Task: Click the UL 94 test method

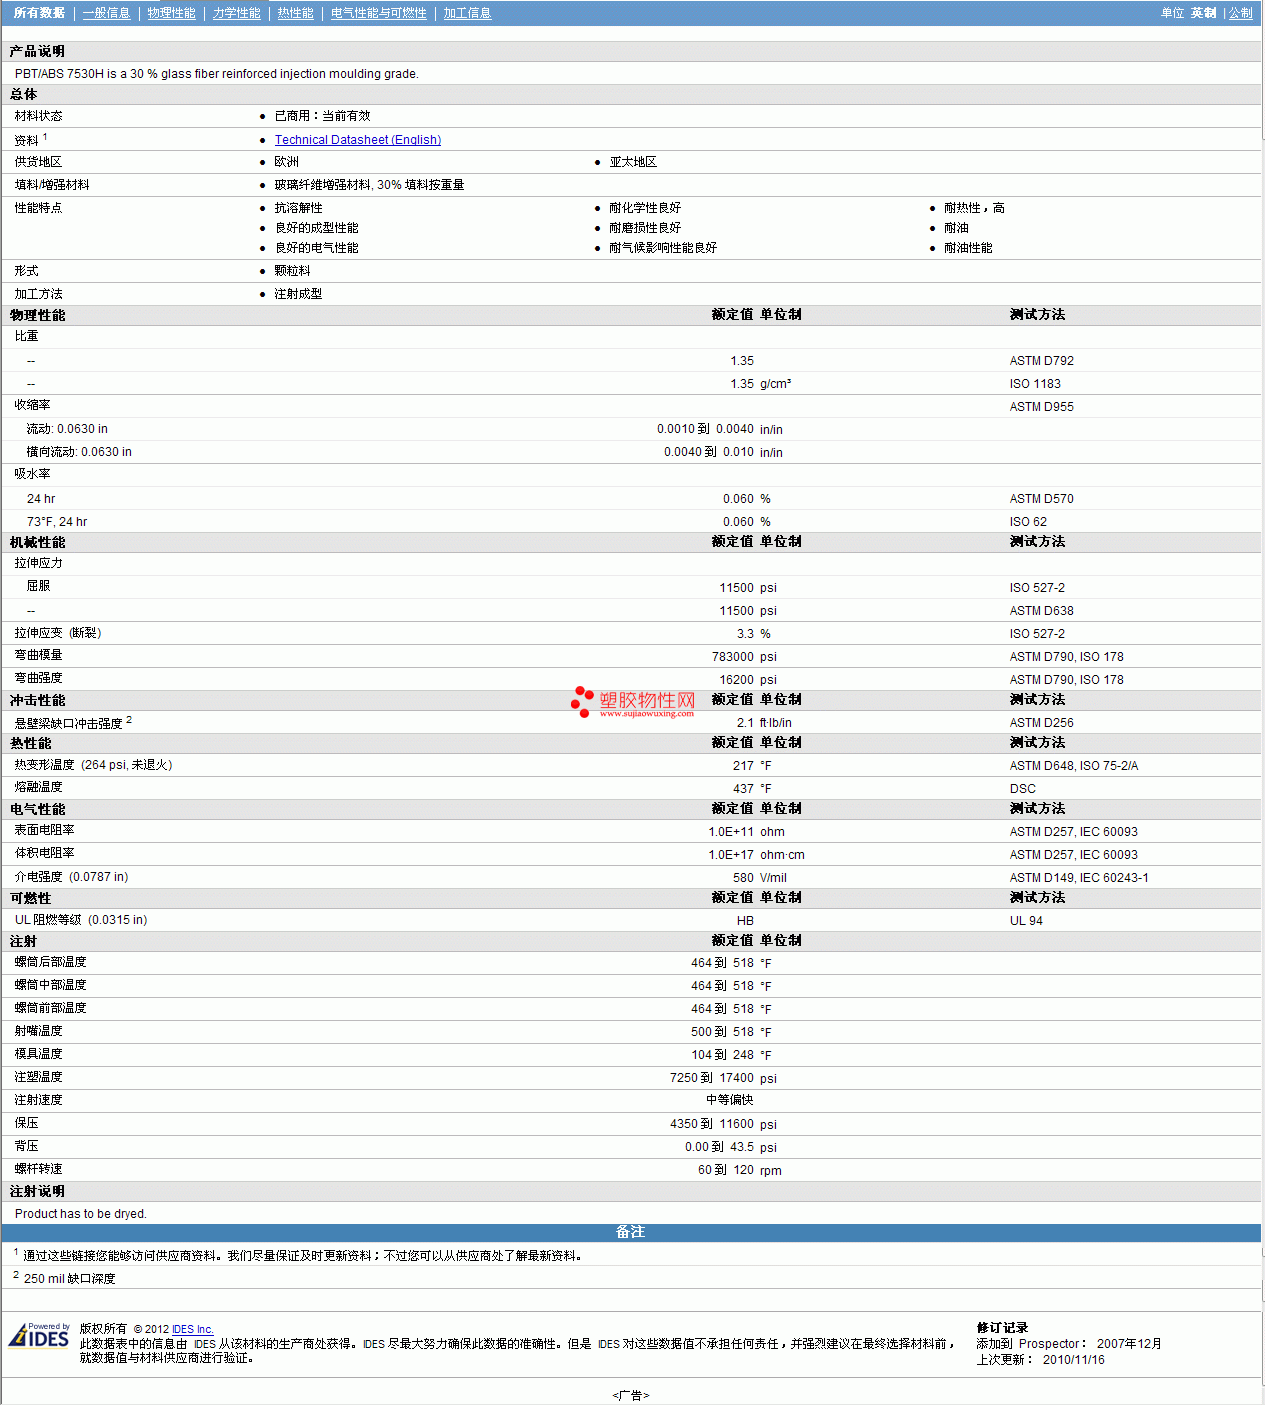Action: pos(1026,921)
